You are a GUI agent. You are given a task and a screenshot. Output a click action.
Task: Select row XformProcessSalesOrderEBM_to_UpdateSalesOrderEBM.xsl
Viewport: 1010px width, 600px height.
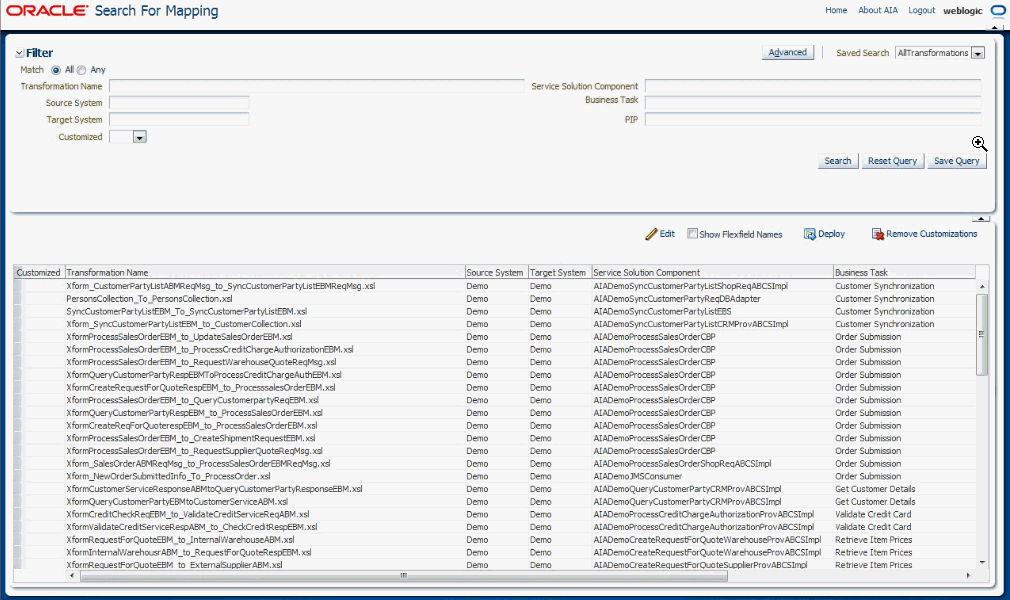click(495, 337)
